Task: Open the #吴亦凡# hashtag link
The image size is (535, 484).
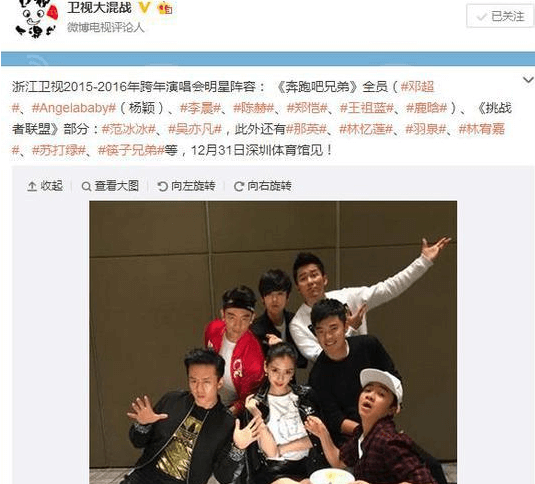Action: (195, 129)
